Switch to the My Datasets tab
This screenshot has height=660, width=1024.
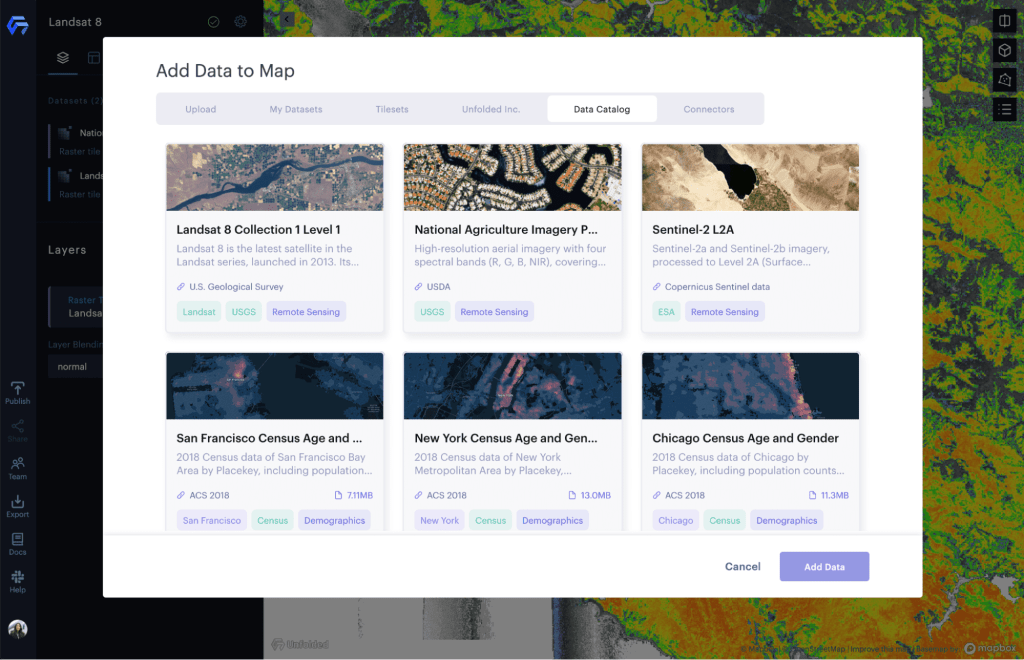pos(296,109)
